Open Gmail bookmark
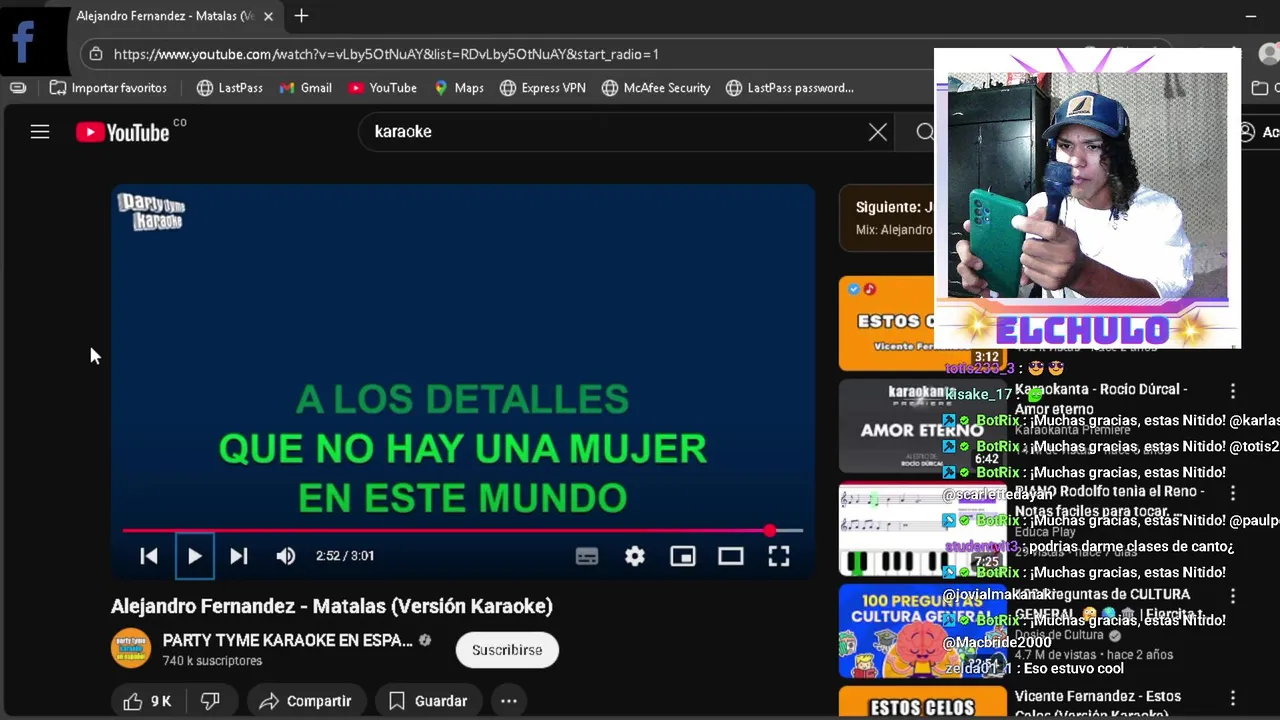Image resolution: width=1280 pixels, height=720 pixels. pyautogui.click(x=306, y=88)
